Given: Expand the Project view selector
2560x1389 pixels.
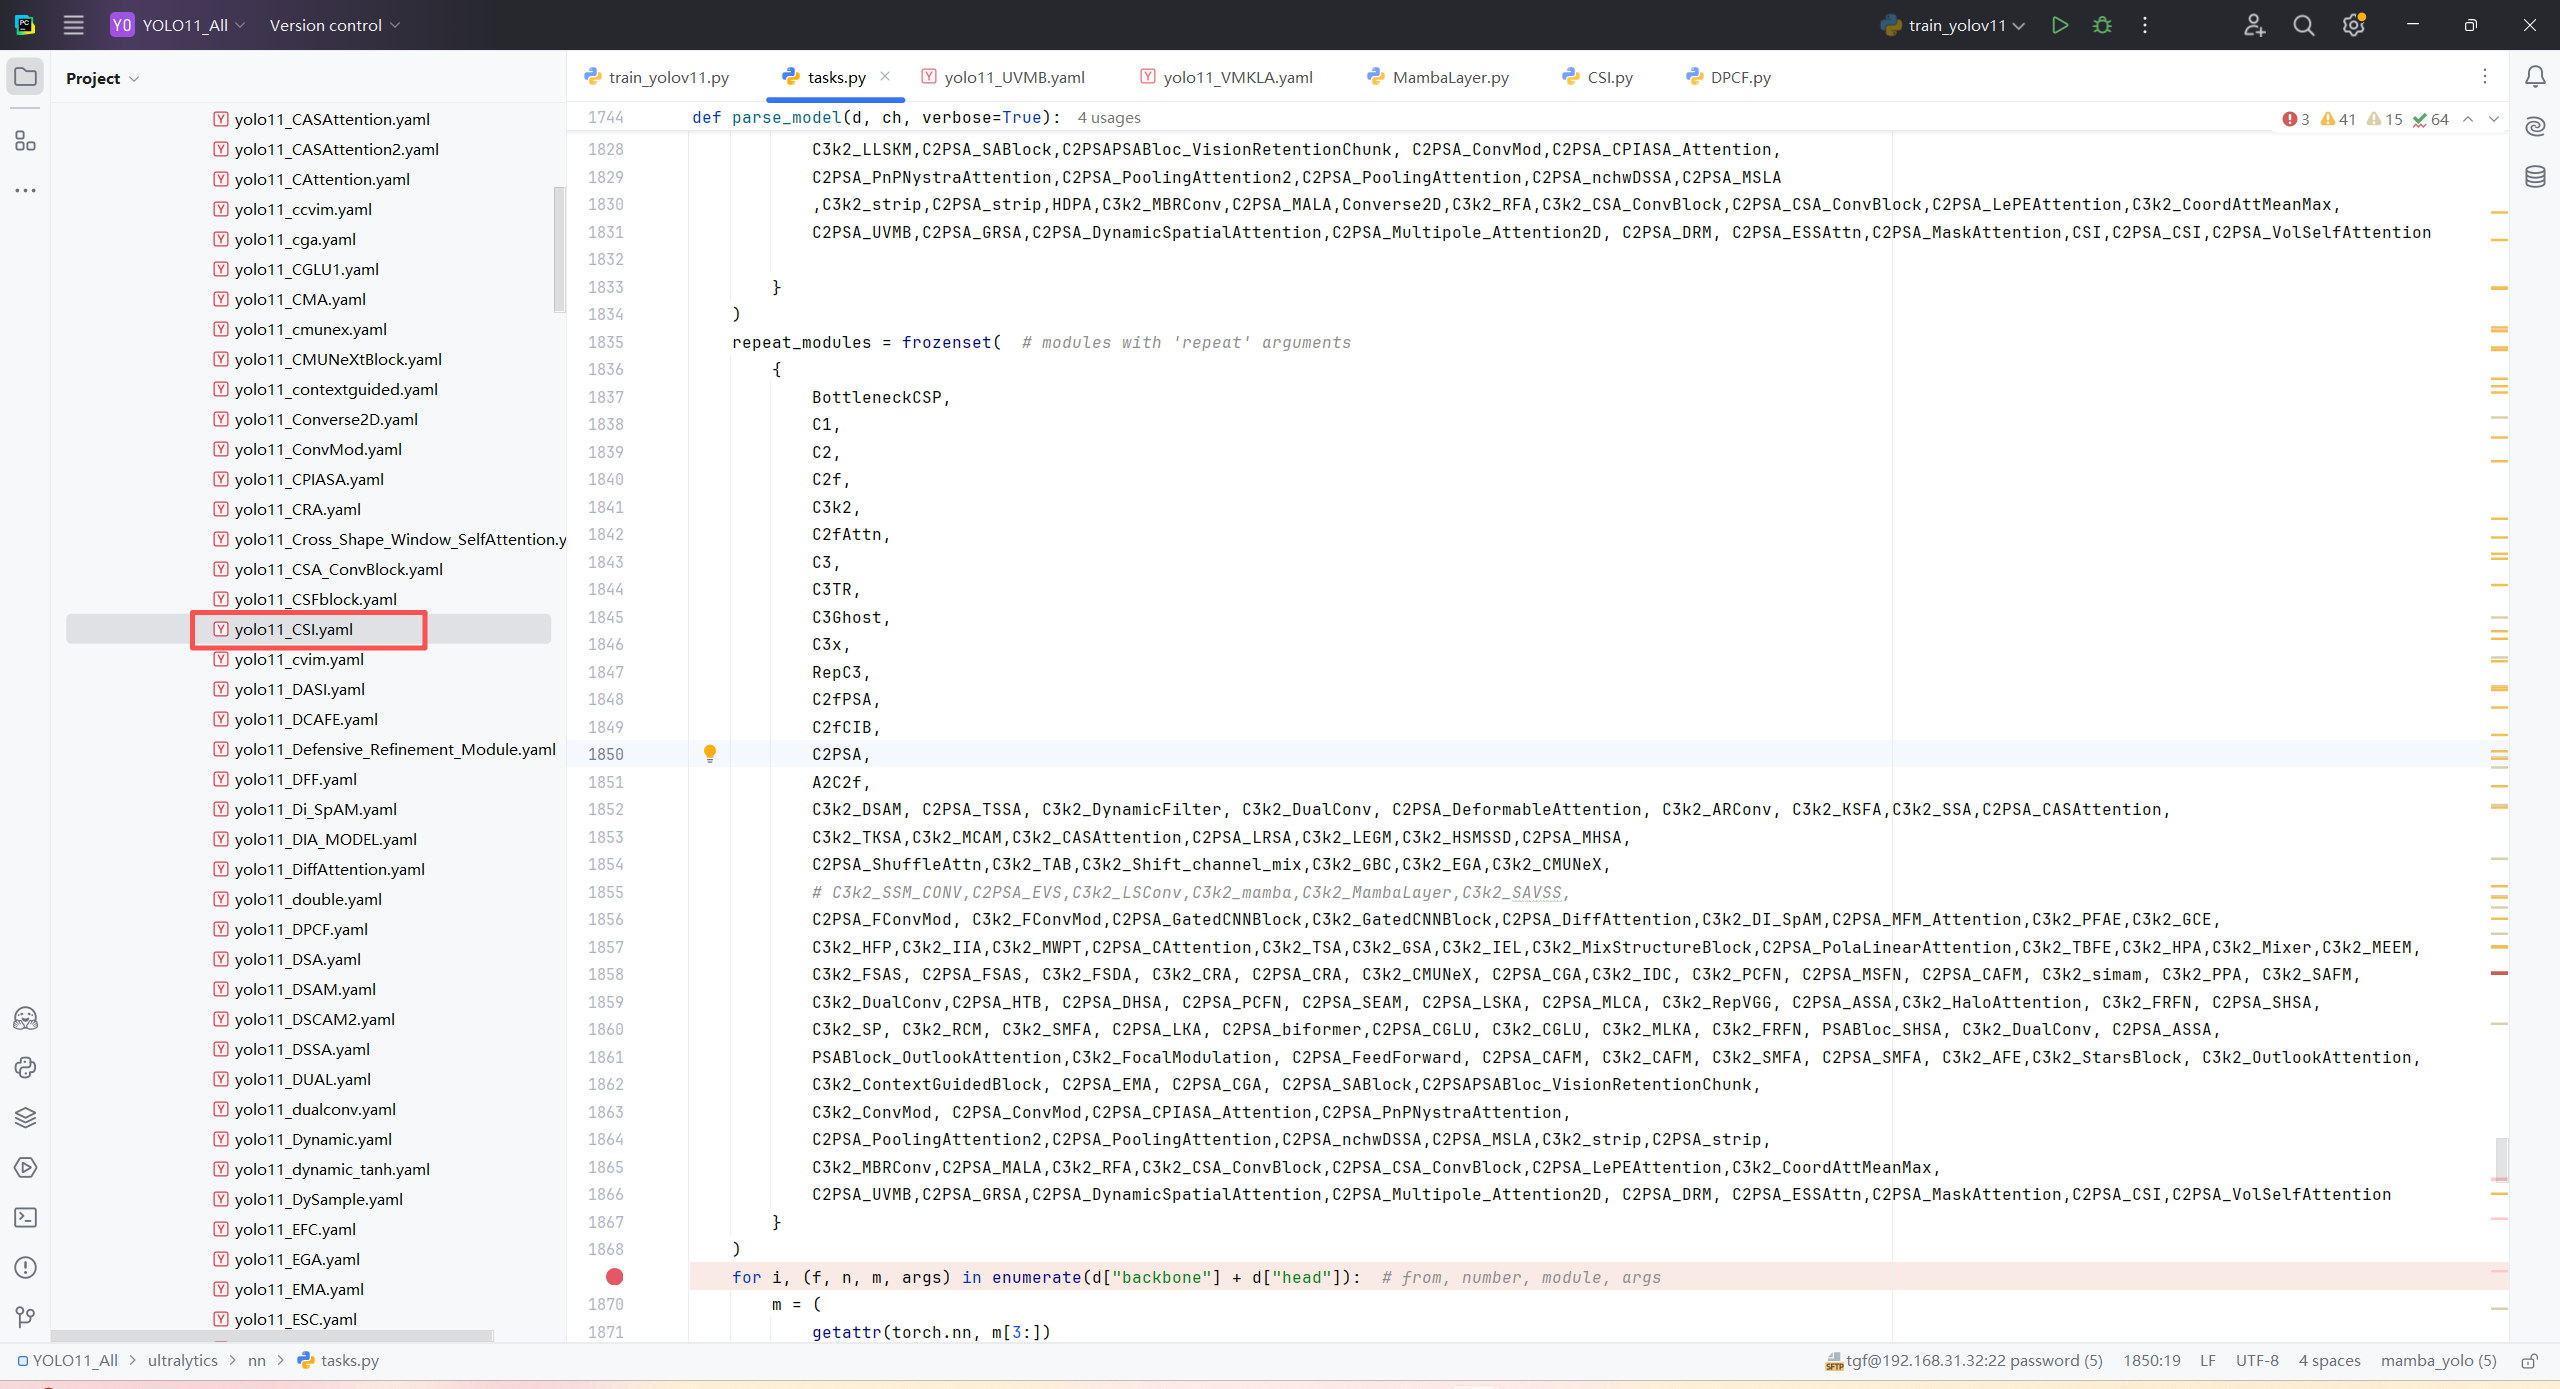Looking at the screenshot, I should [x=102, y=78].
